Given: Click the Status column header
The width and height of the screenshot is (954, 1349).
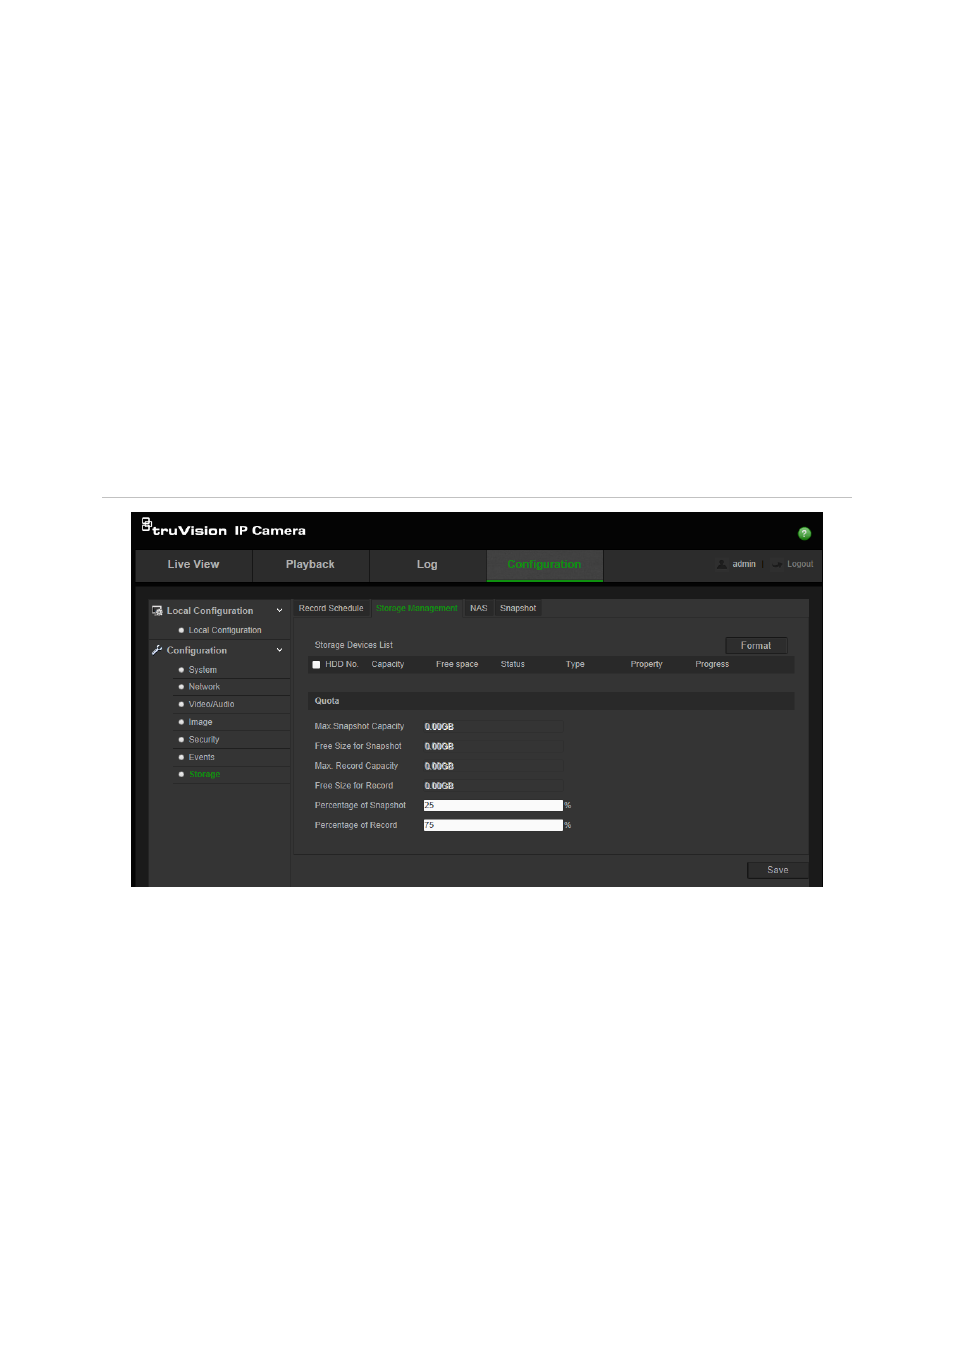Looking at the screenshot, I should (x=513, y=664).
